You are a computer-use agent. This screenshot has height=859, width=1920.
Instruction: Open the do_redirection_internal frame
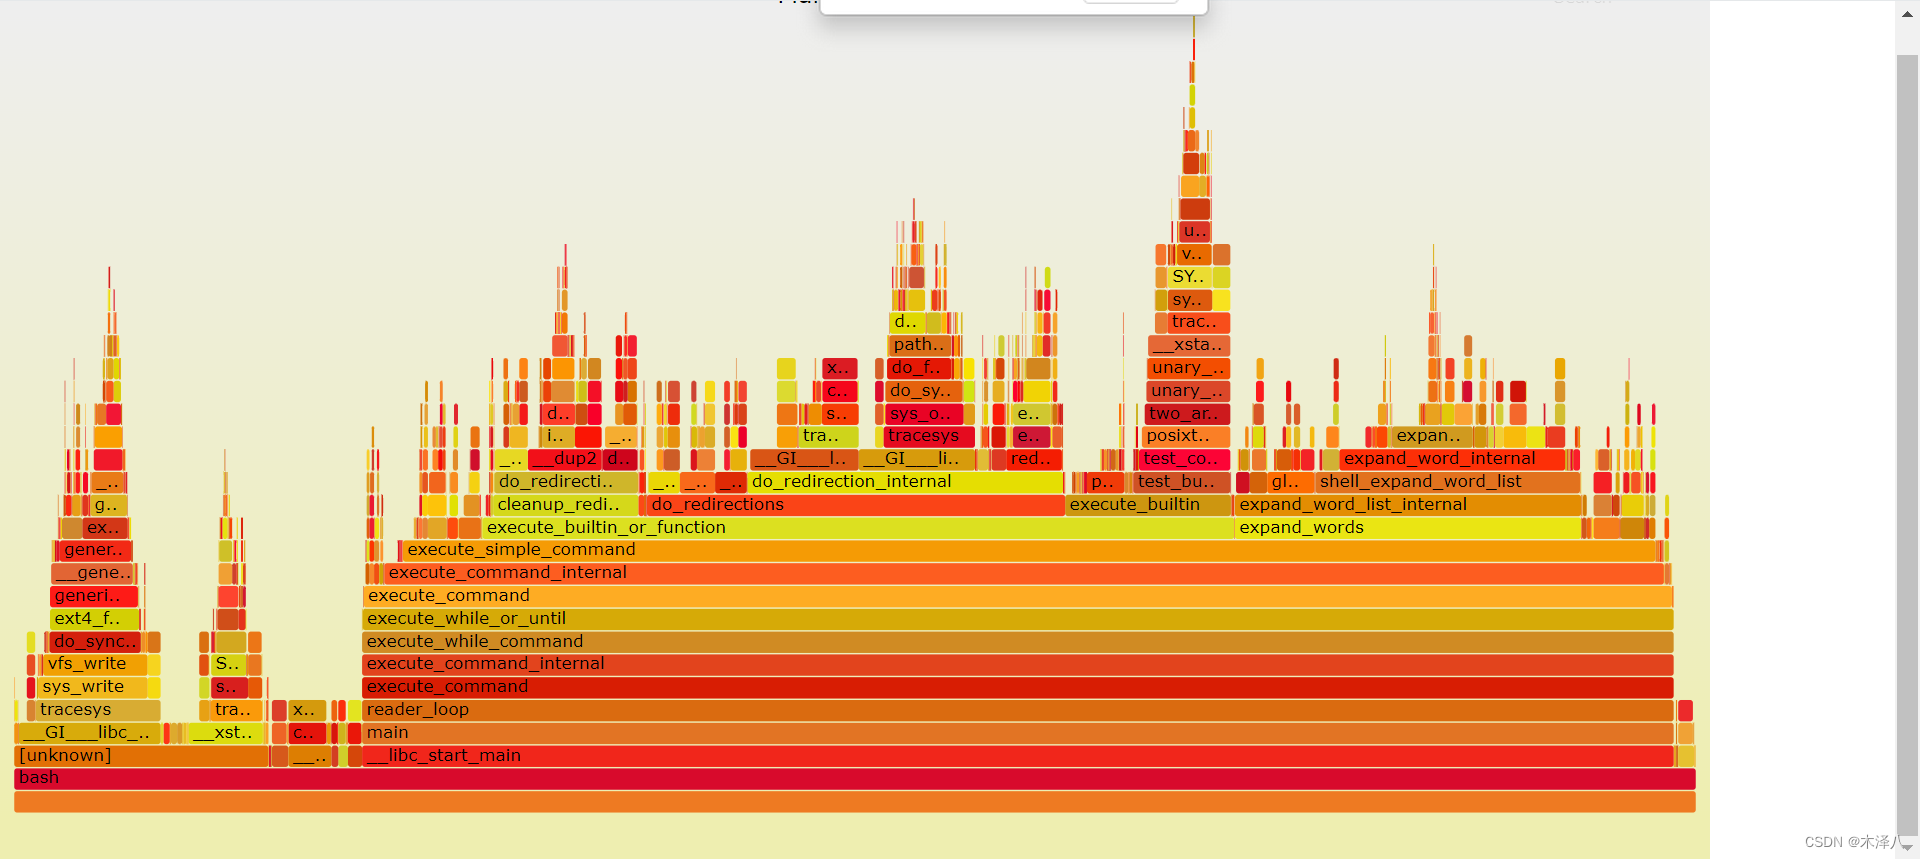(906, 481)
